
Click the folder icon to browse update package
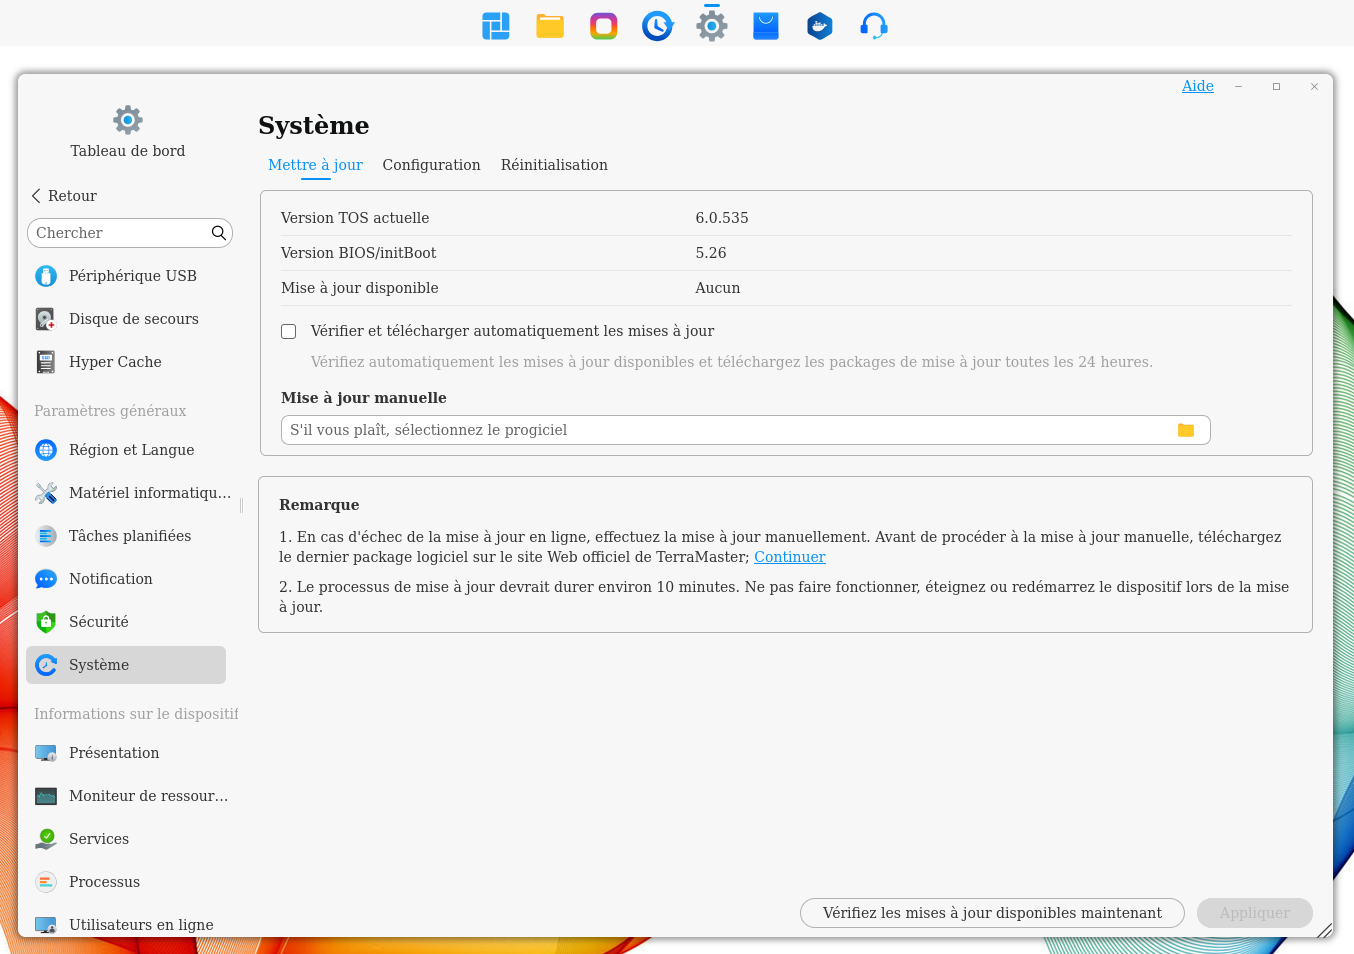(1185, 430)
